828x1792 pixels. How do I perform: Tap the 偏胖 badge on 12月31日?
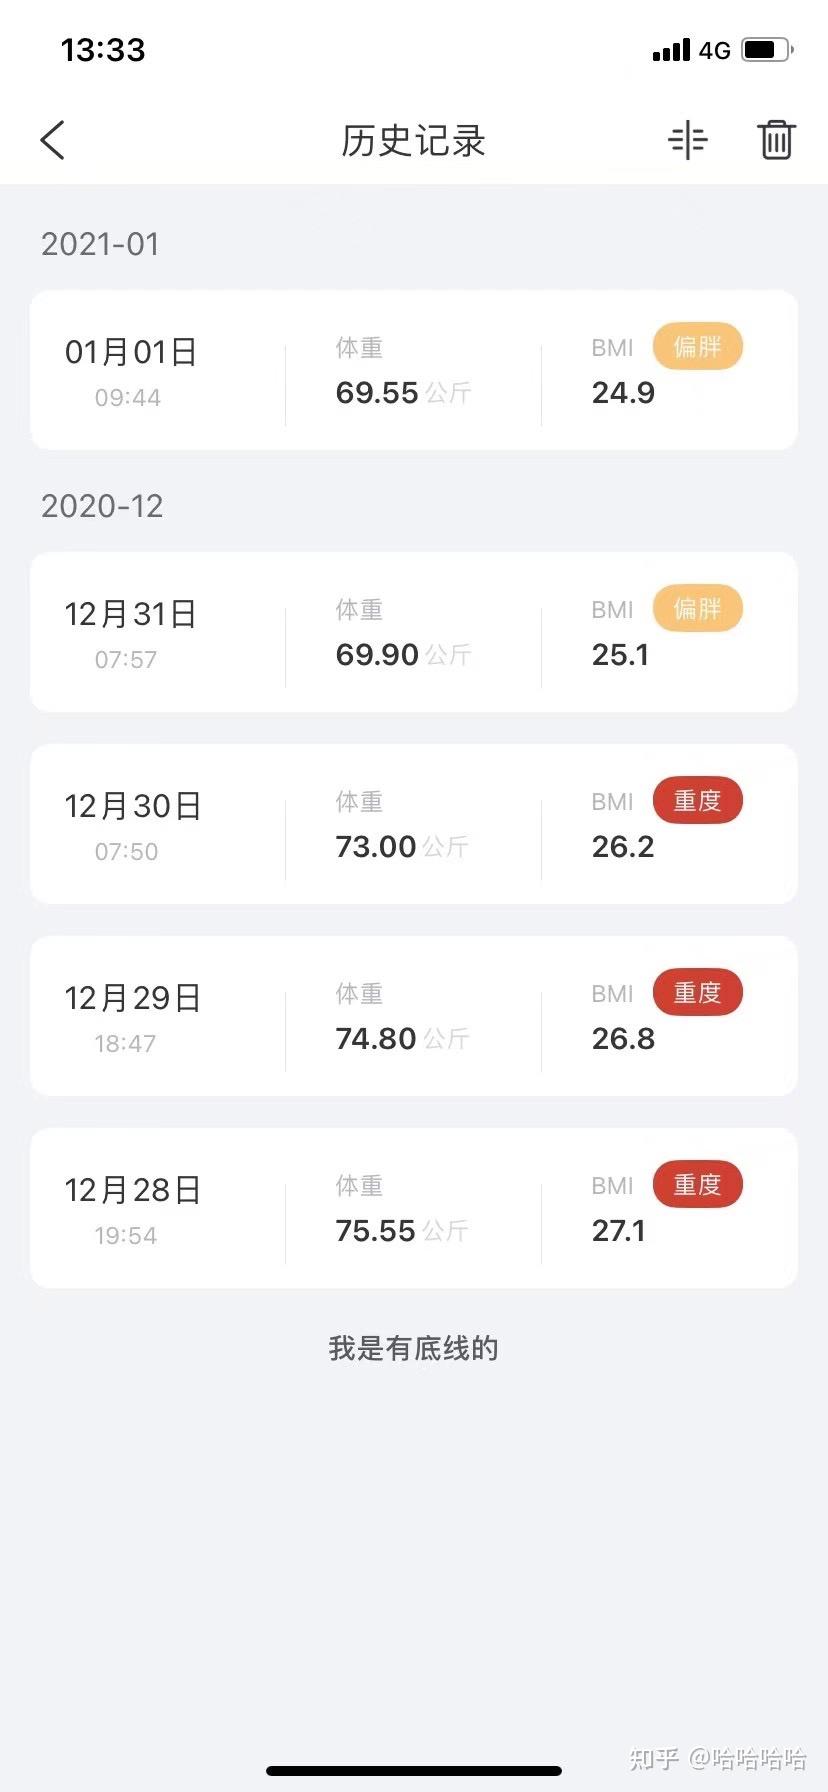point(698,609)
